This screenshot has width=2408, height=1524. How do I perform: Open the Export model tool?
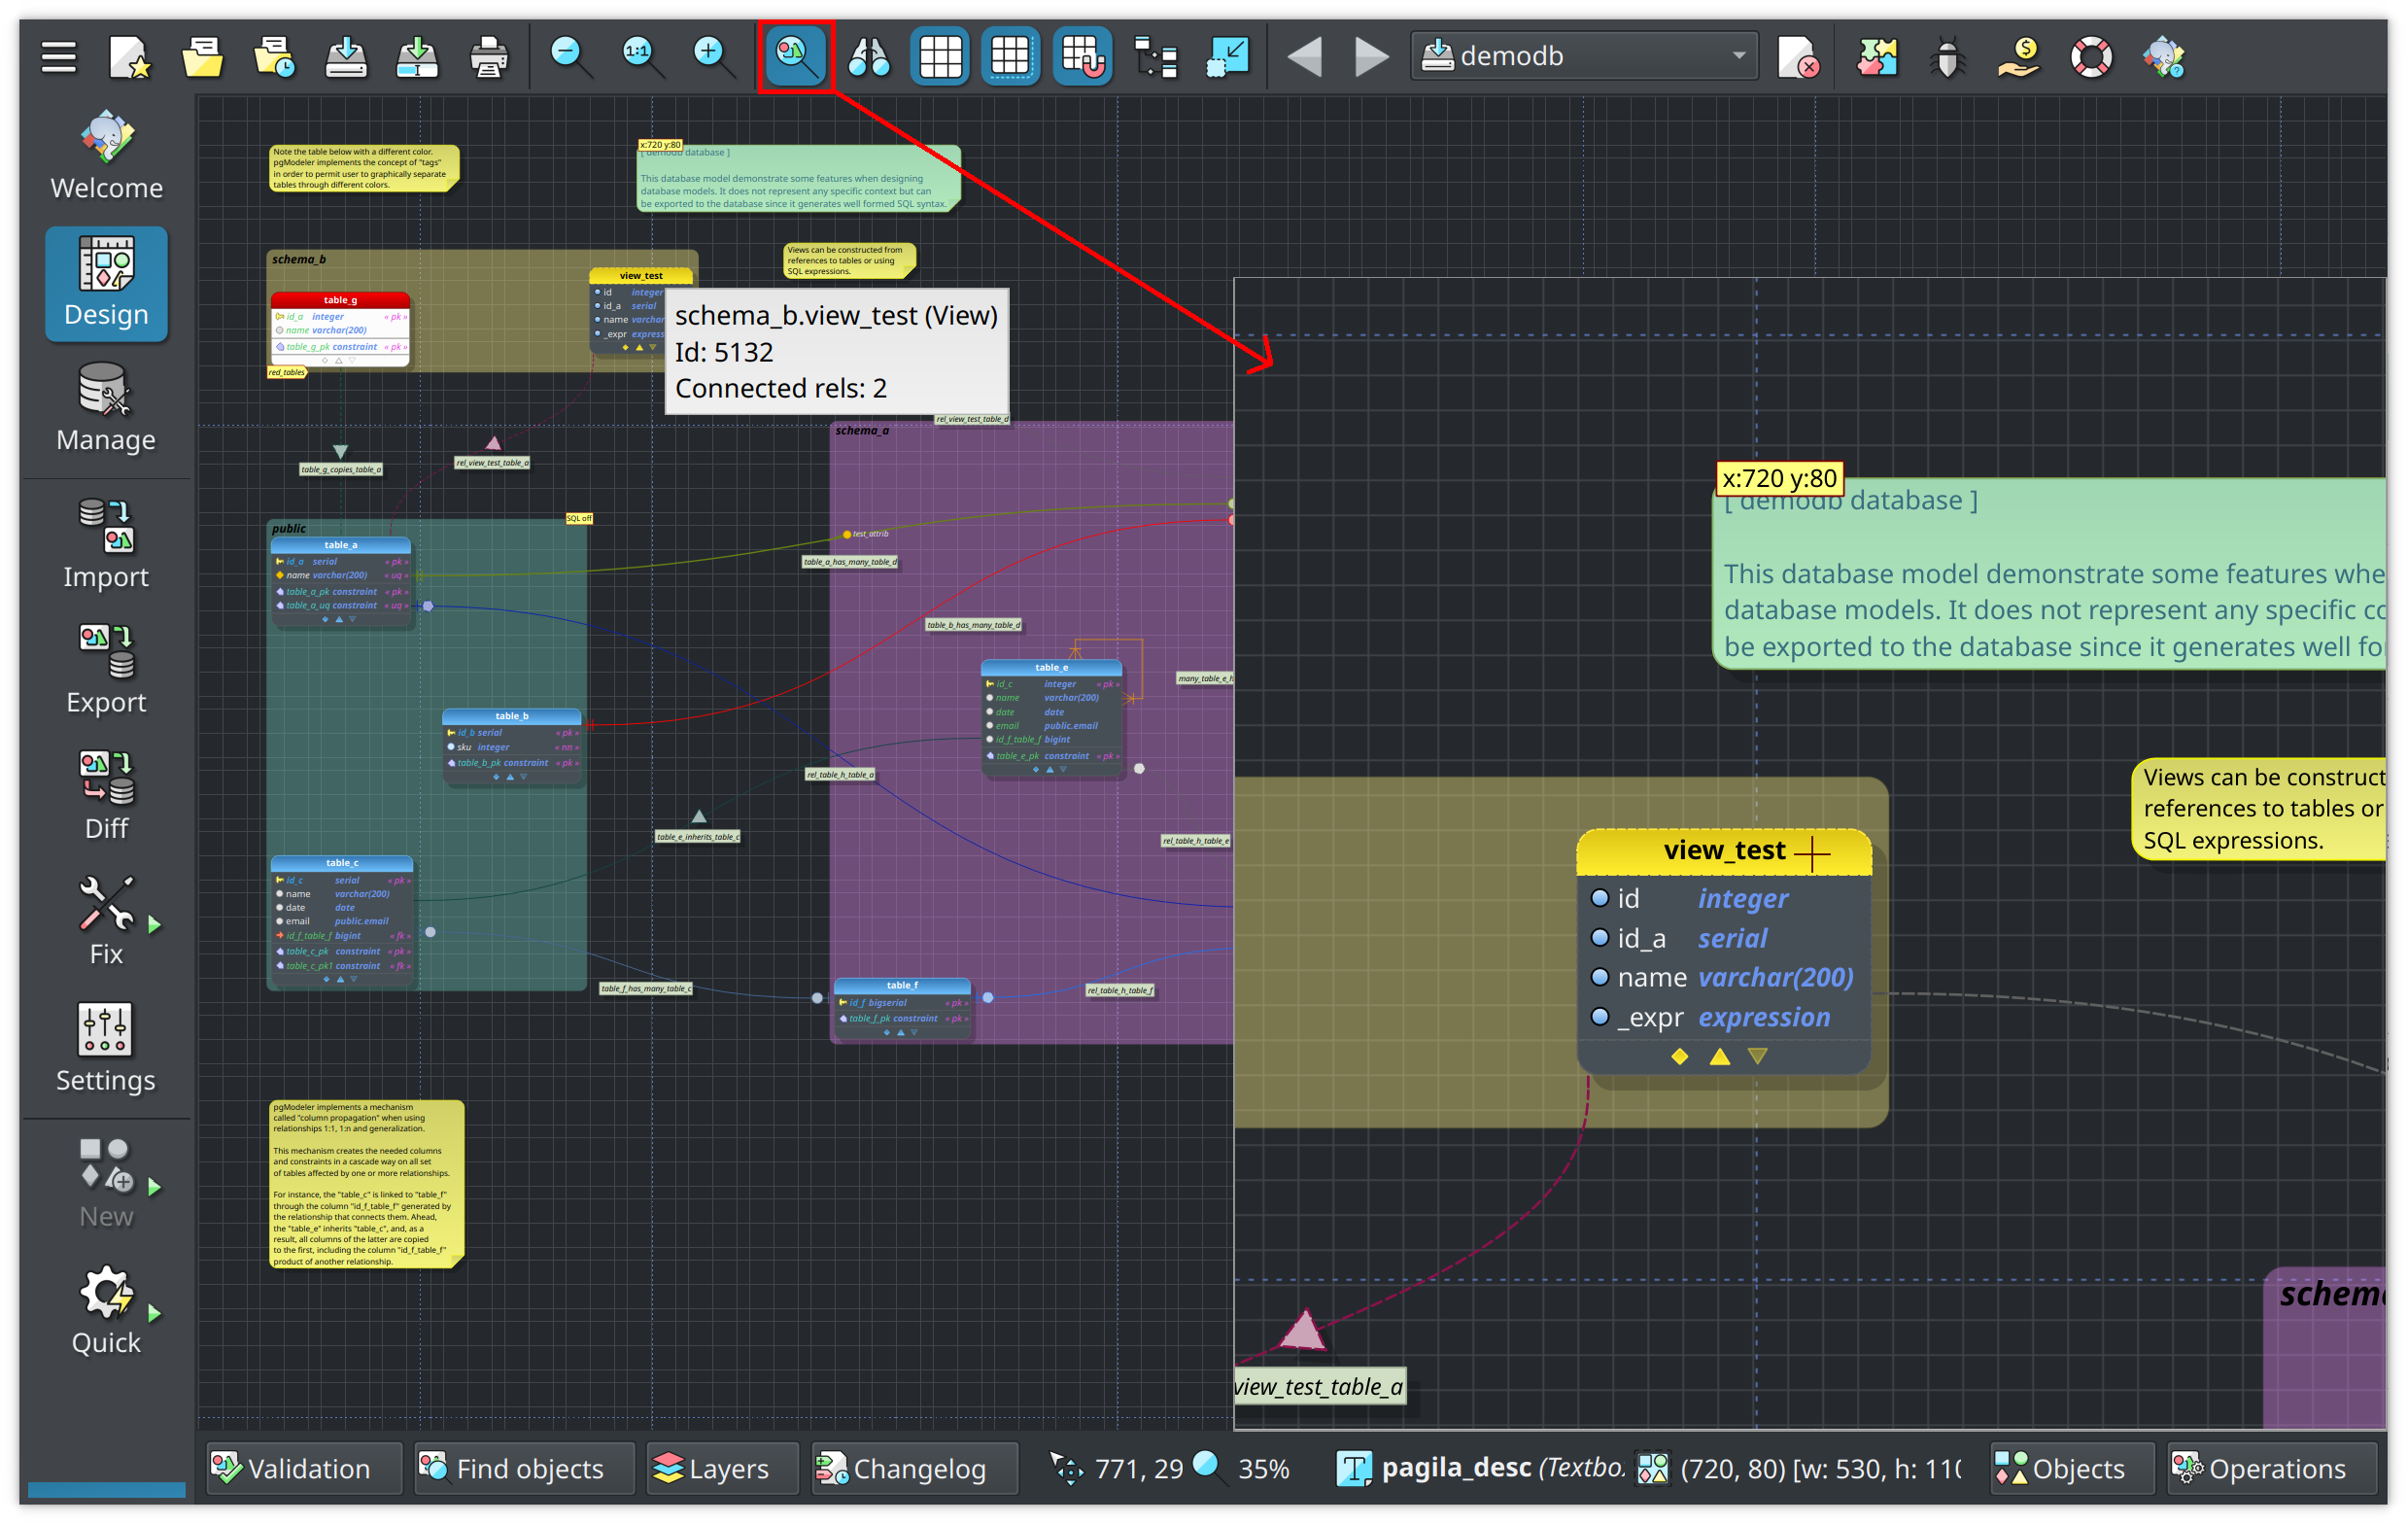click(106, 670)
